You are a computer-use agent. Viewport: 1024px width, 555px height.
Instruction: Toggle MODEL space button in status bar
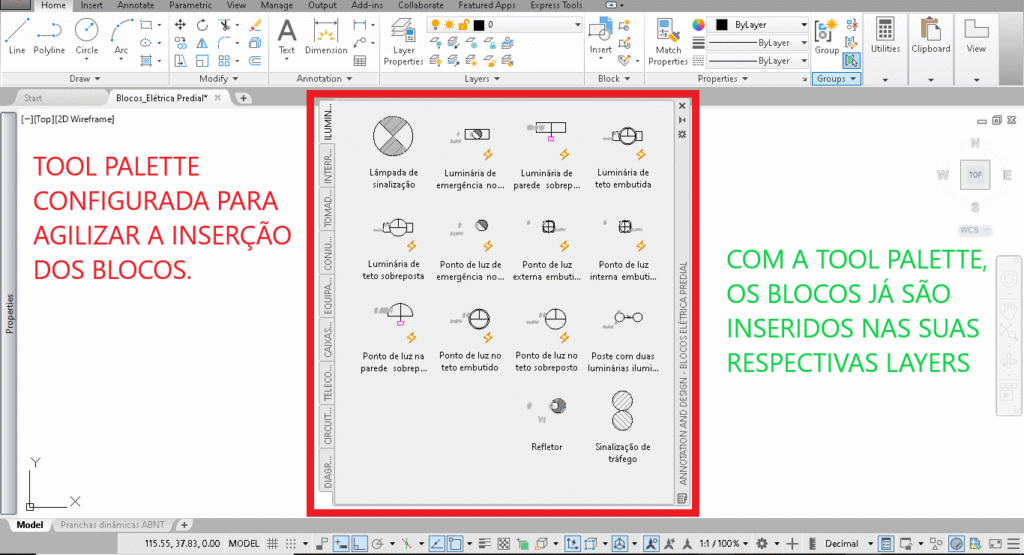(x=244, y=543)
